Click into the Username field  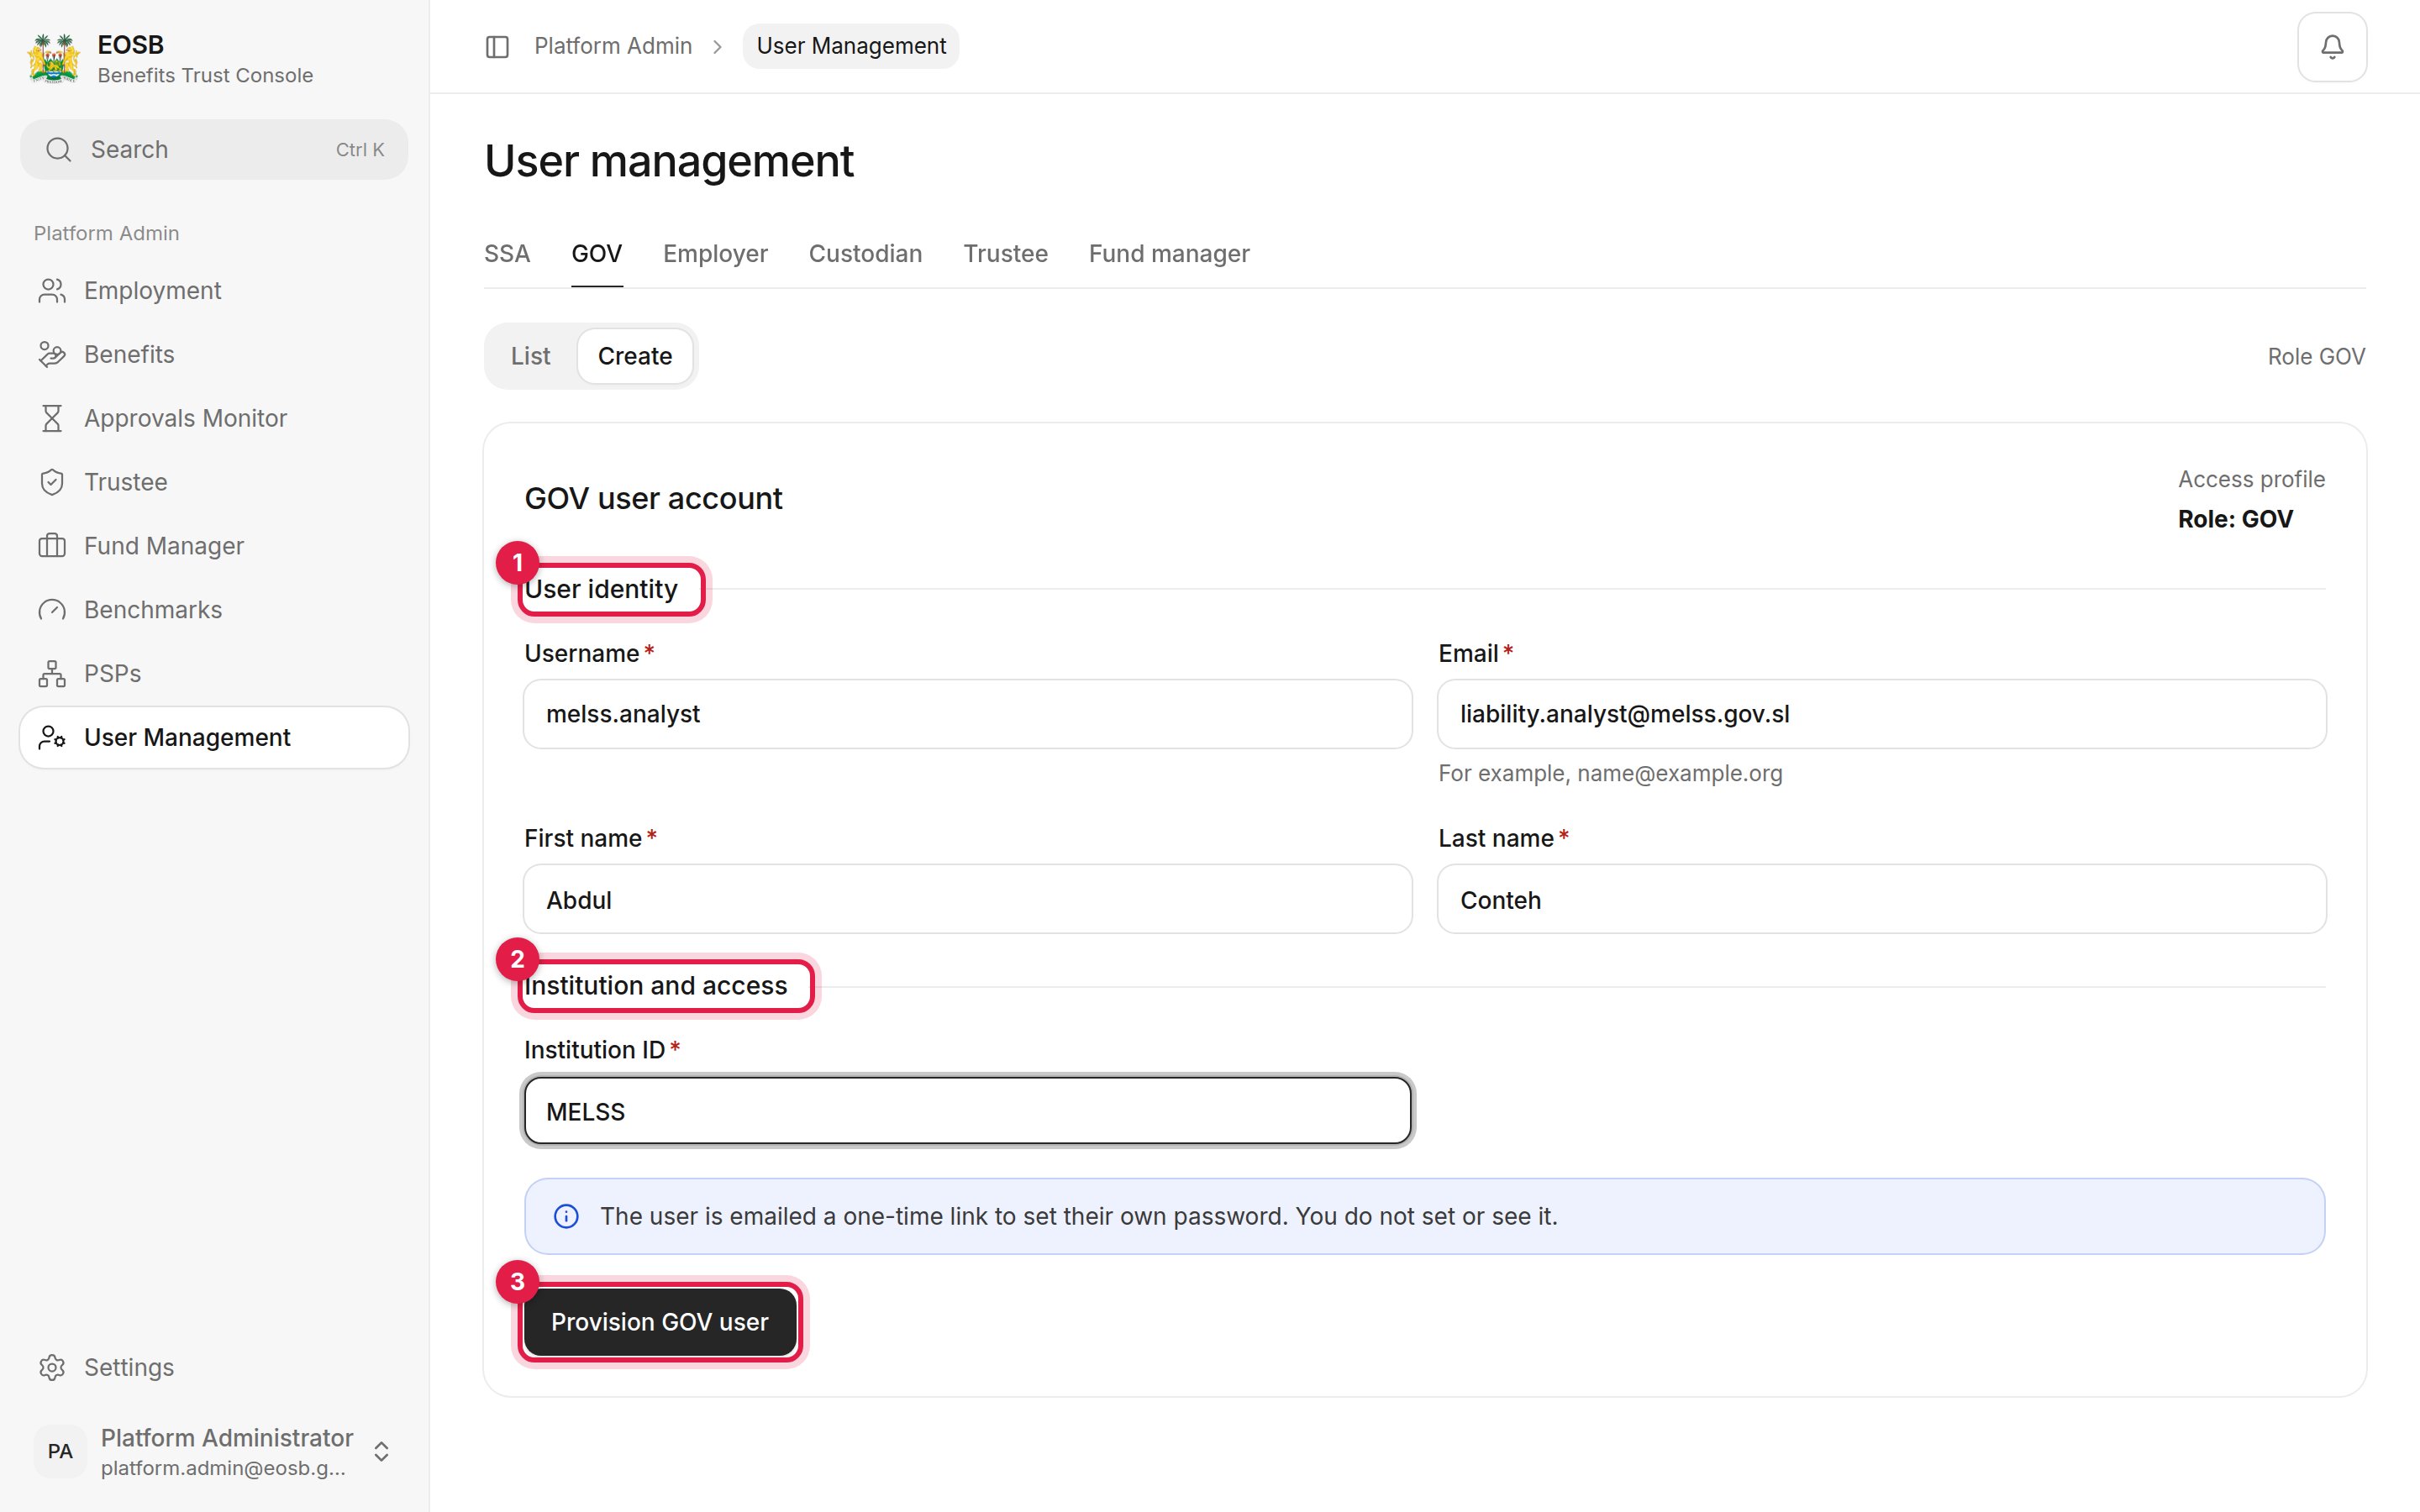pyautogui.click(x=967, y=714)
